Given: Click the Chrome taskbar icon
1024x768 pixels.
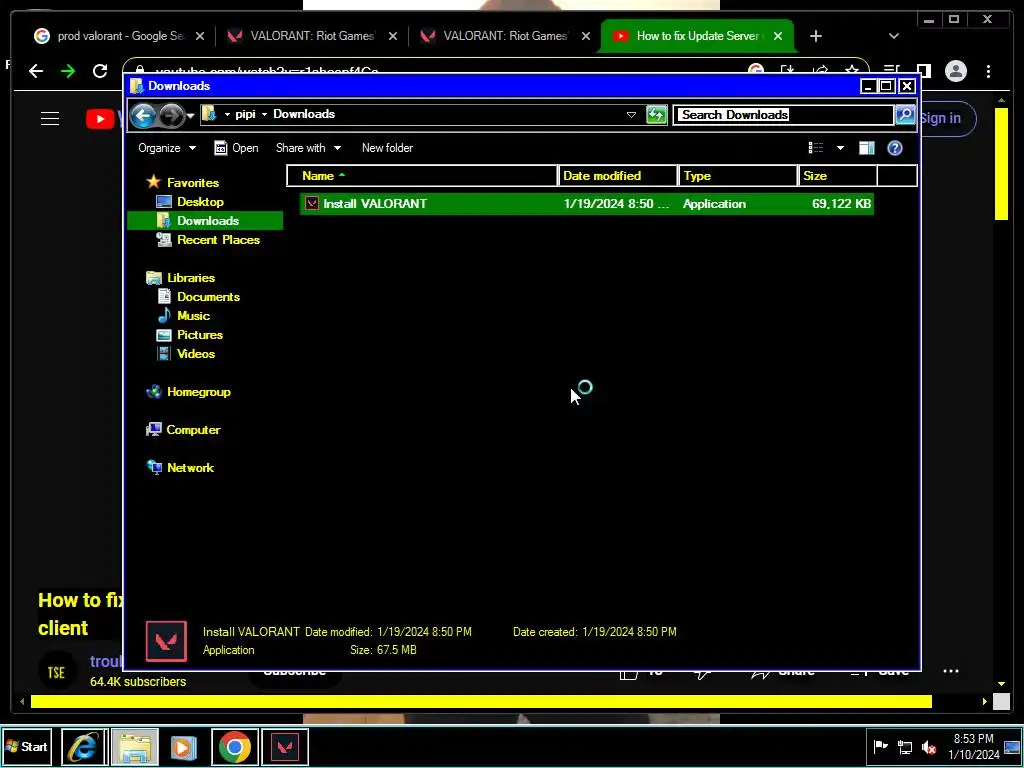Looking at the screenshot, I should [x=234, y=746].
